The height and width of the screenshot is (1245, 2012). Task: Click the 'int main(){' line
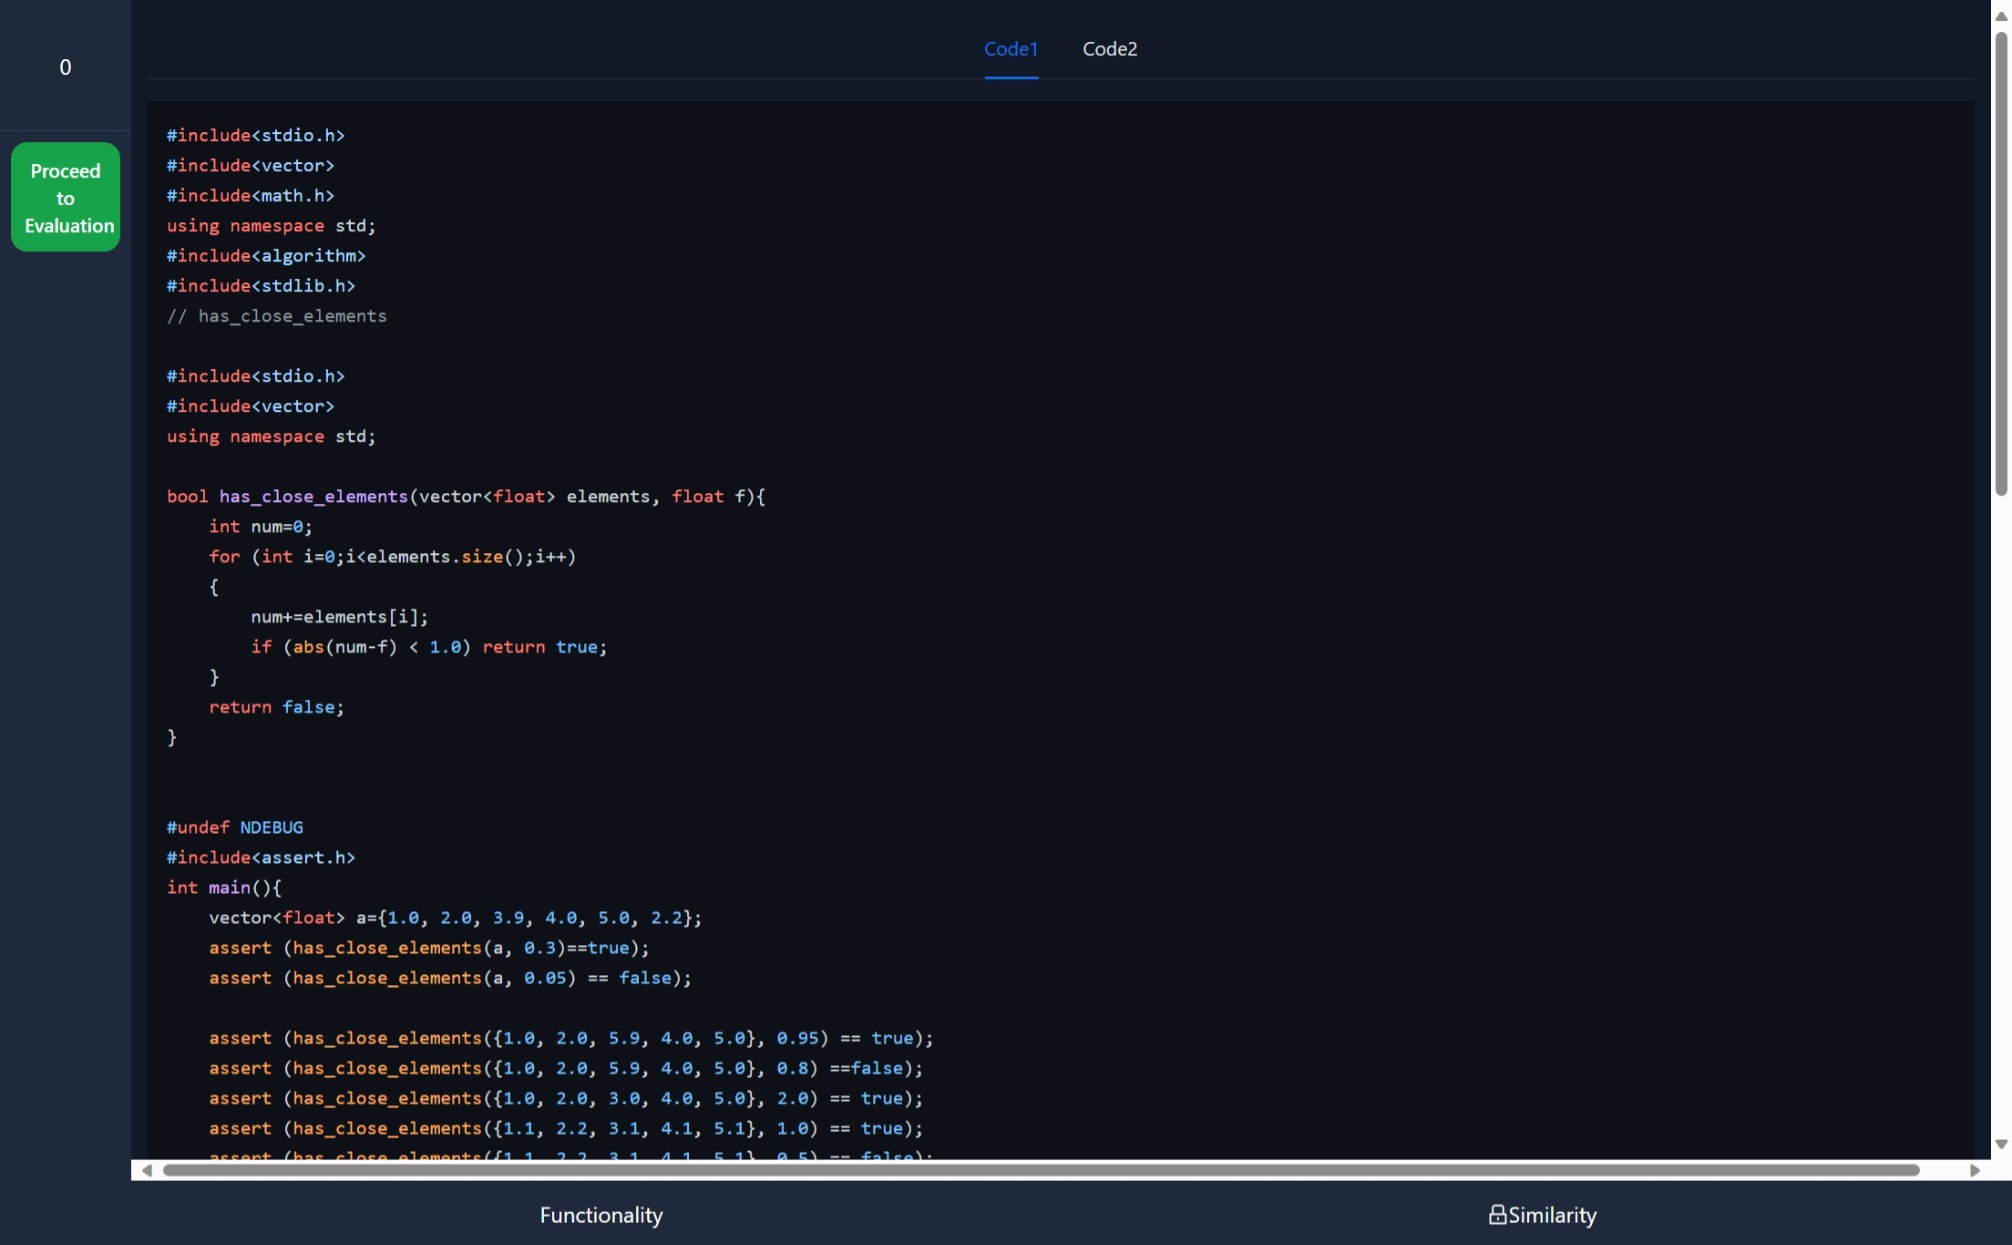pyautogui.click(x=224, y=887)
